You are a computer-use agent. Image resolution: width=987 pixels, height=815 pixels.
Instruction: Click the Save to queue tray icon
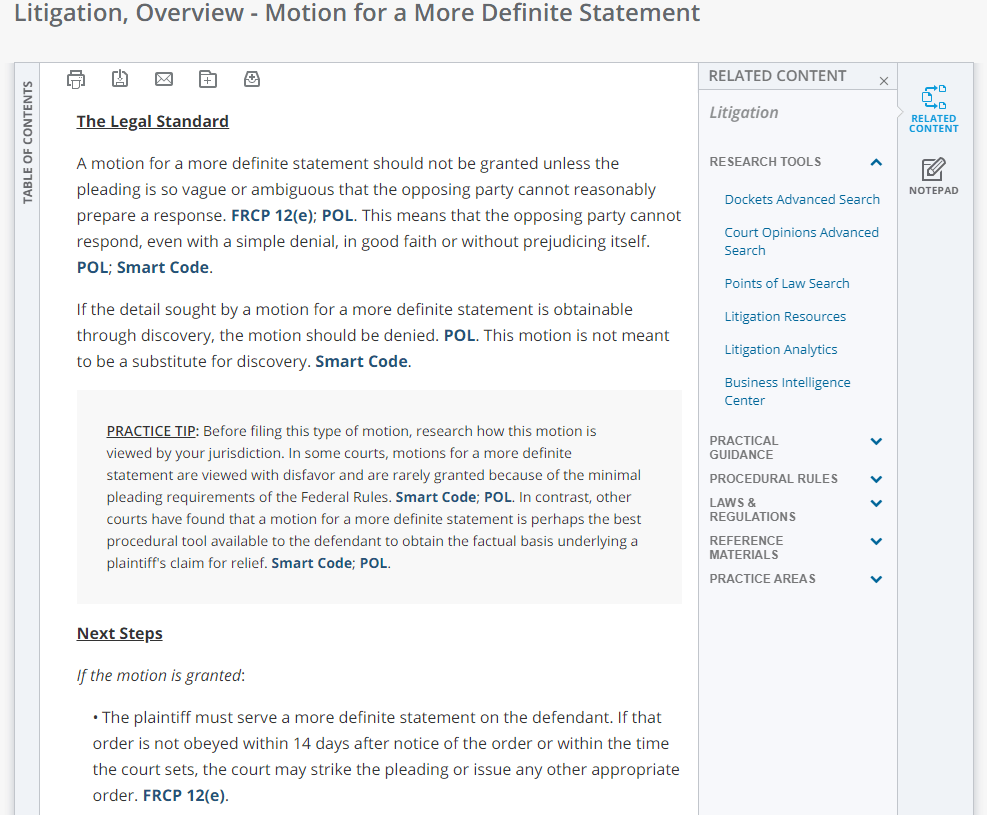(252, 79)
